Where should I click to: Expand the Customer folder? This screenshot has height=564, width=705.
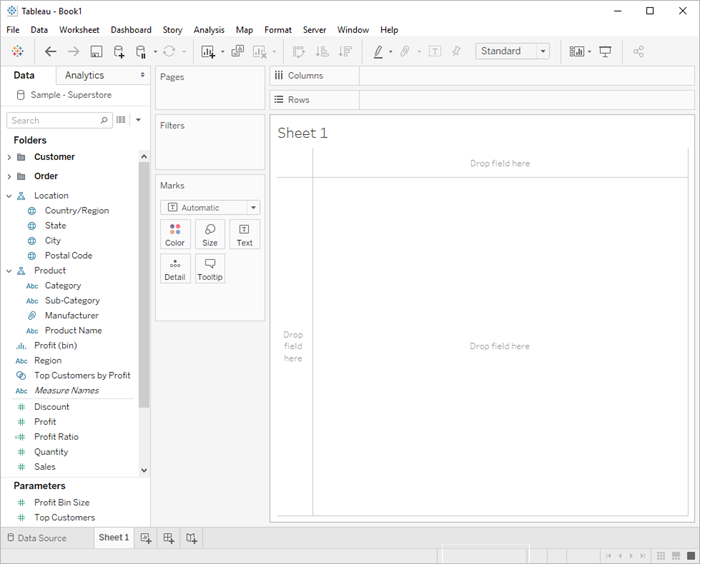[9, 157]
